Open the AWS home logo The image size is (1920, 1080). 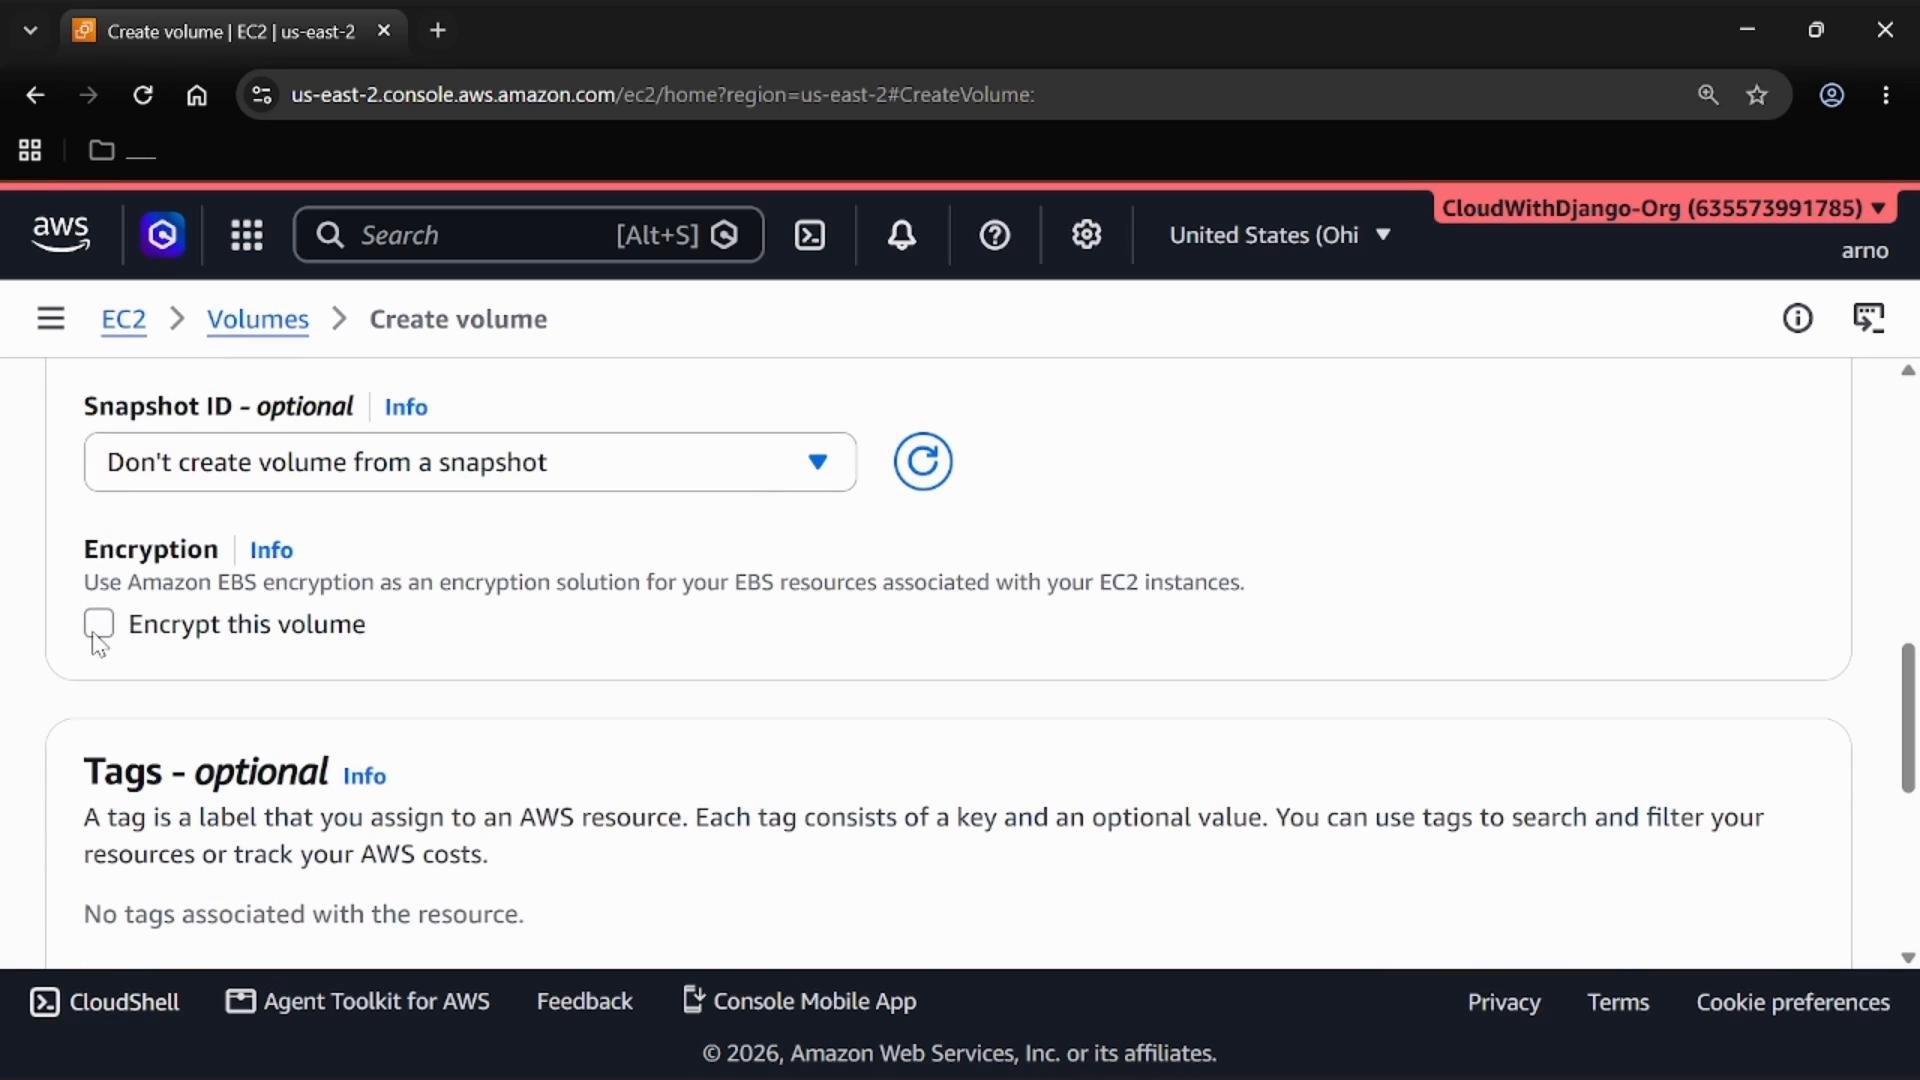[x=61, y=235]
